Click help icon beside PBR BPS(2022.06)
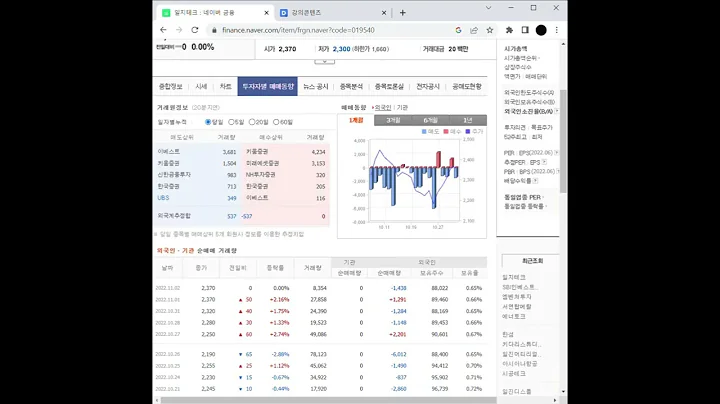 click(x=557, y=171)
